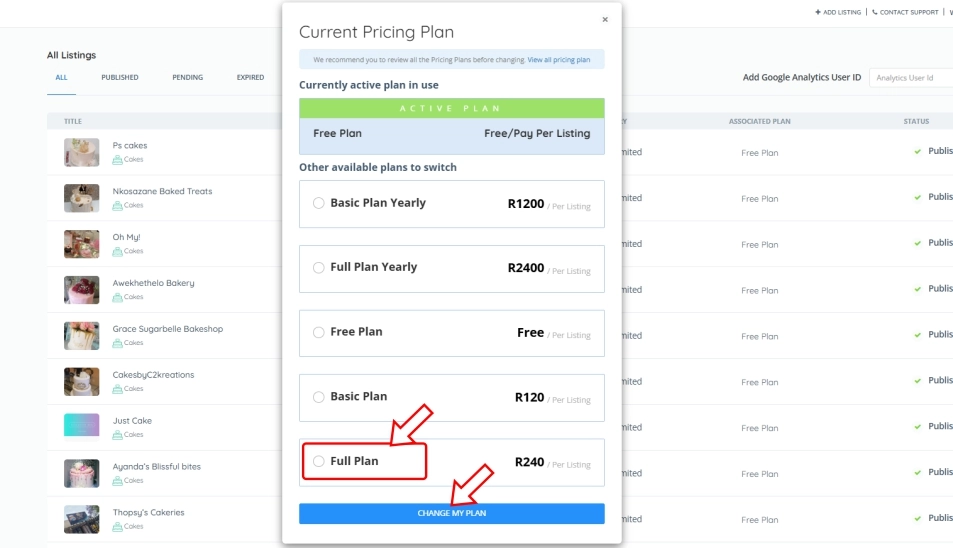
Task: Open Contact Support phone link
Action: coord(905,12)
